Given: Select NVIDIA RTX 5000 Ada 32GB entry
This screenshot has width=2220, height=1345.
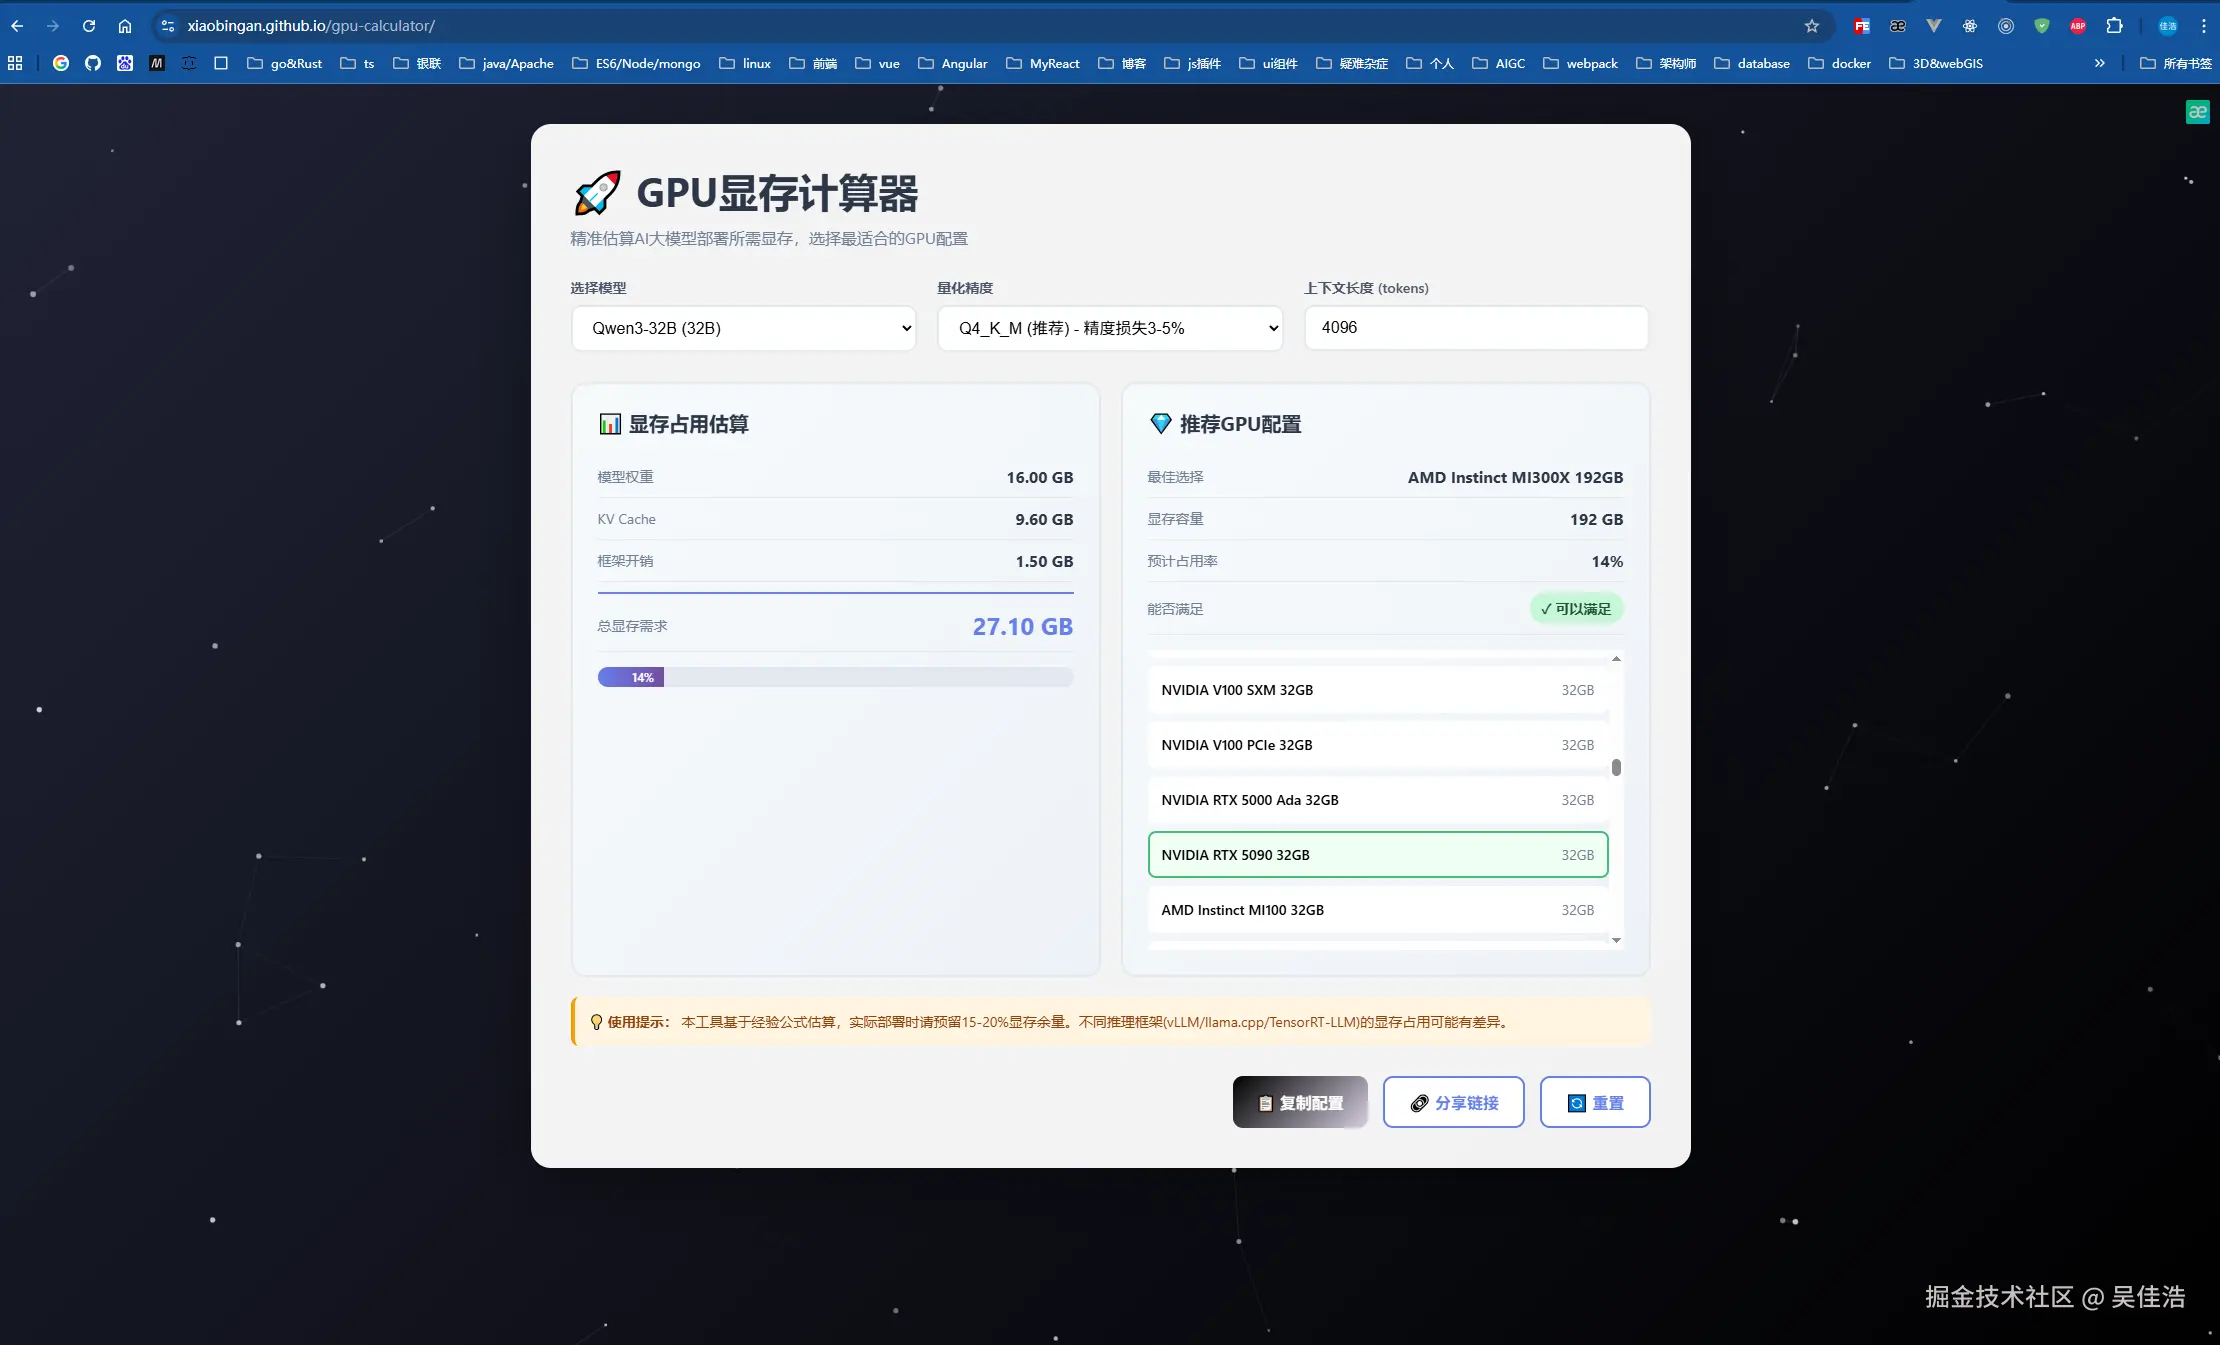Looking at the screenshot, I should coord(1377,800).
